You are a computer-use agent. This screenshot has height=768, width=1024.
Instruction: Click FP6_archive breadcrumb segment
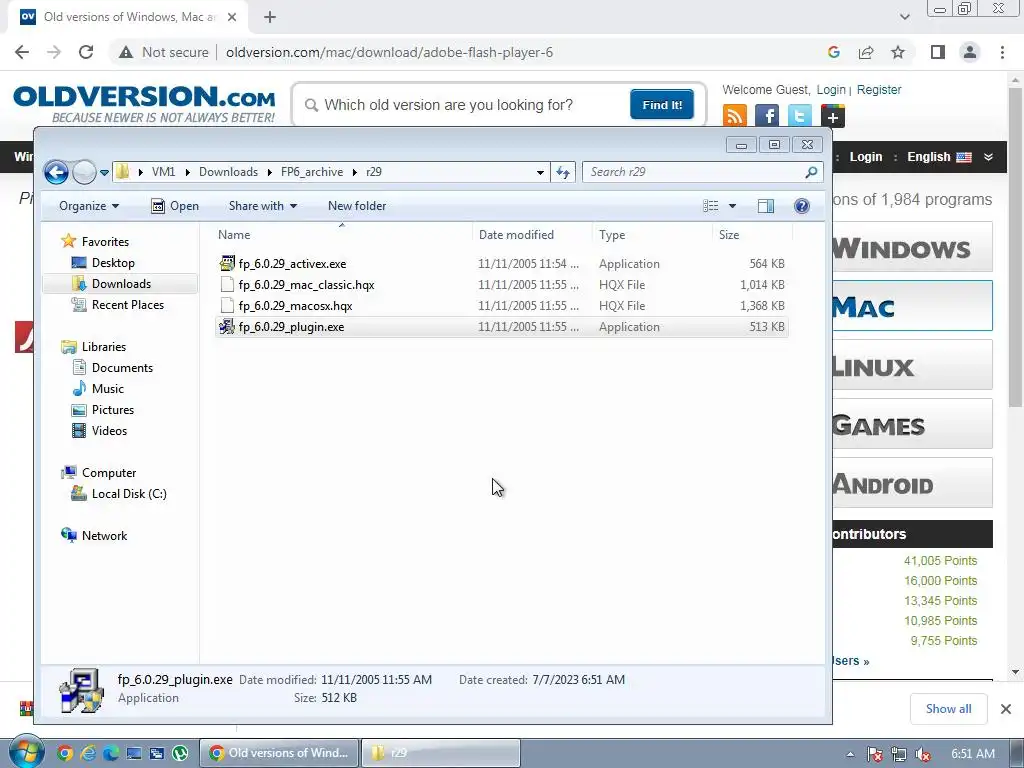pos(312,172)
